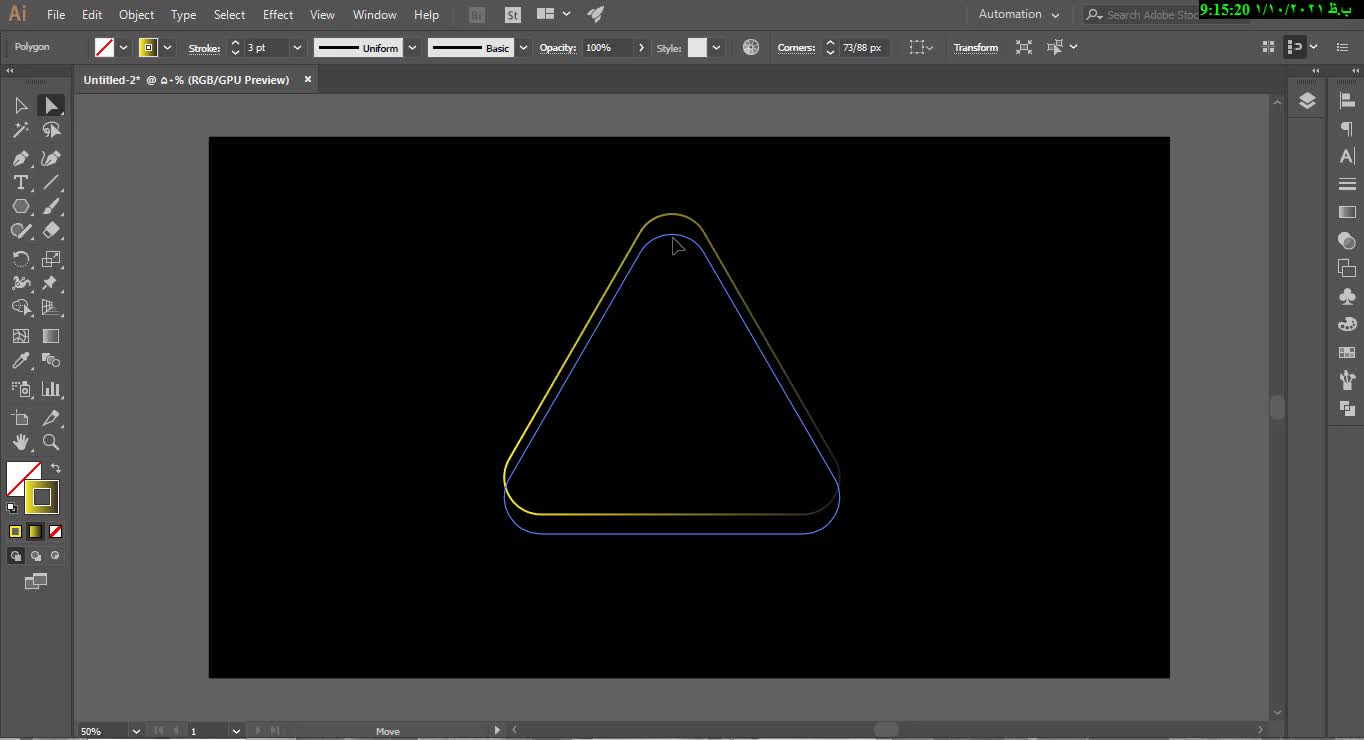The width and height of the screenshot is (1364, 740).
Task: Open the Object menu
Action: [x=136, y=15]
